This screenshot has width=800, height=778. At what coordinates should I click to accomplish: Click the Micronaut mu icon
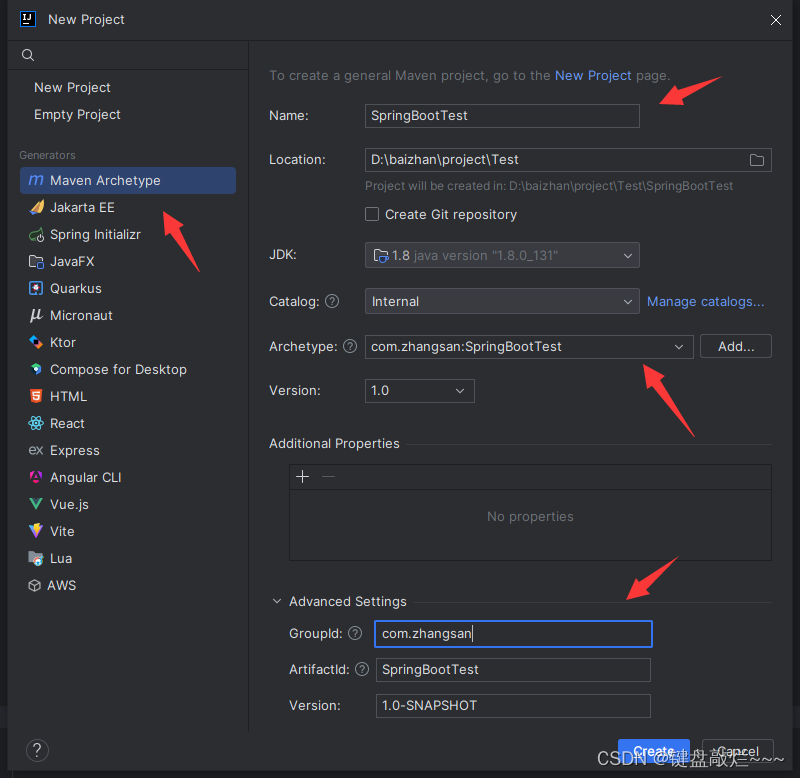(x=36, y=315)
